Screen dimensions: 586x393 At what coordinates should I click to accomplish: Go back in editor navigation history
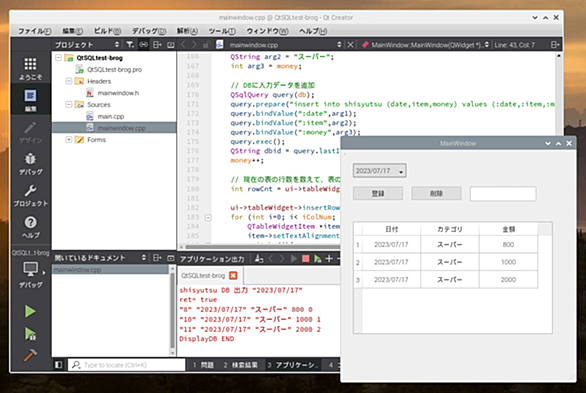click(183, 44)
